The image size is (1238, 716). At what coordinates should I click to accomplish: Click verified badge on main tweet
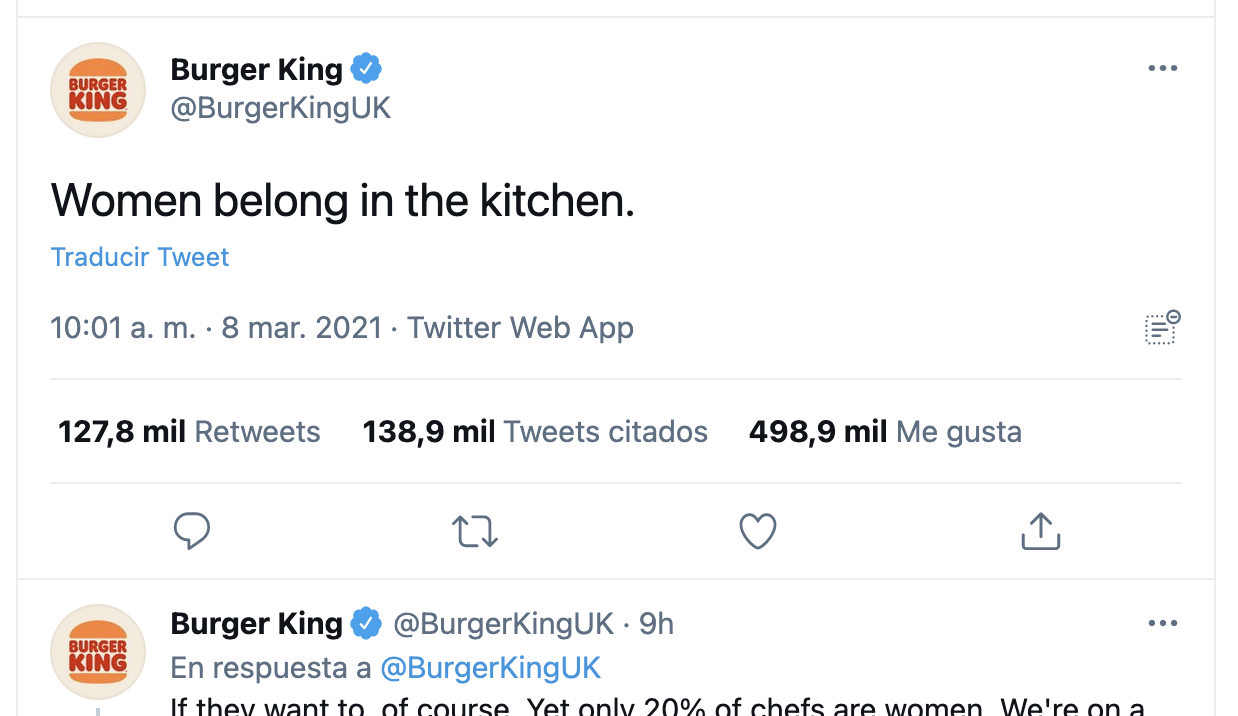[366, 69]
